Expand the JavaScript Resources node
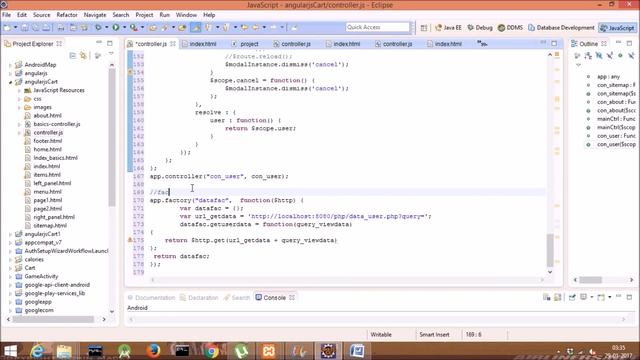This screenshot has height=360, width=640. (x=19, y=90)
